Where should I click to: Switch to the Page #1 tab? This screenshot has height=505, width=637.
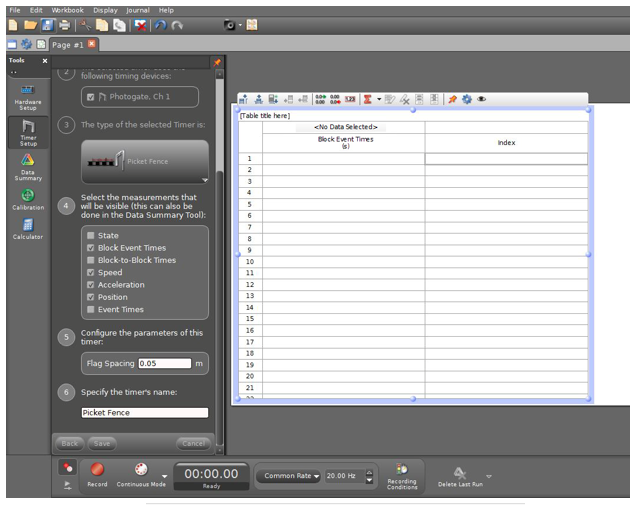point(68,44)
